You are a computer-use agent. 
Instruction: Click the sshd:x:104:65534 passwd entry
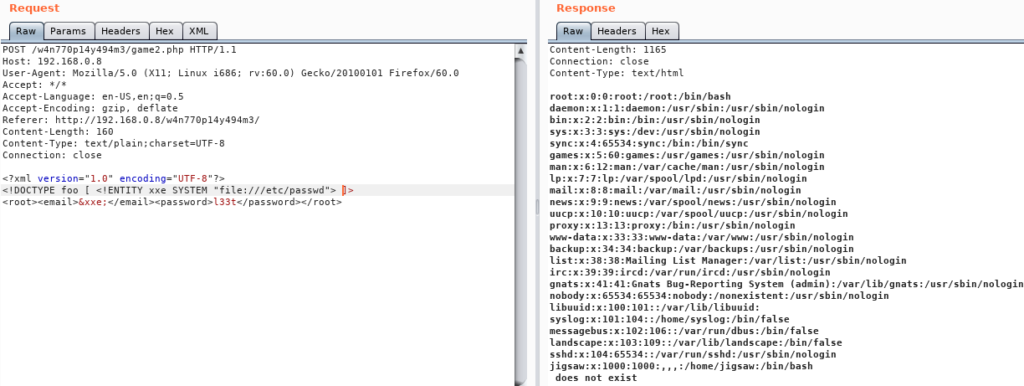(693, 354)
